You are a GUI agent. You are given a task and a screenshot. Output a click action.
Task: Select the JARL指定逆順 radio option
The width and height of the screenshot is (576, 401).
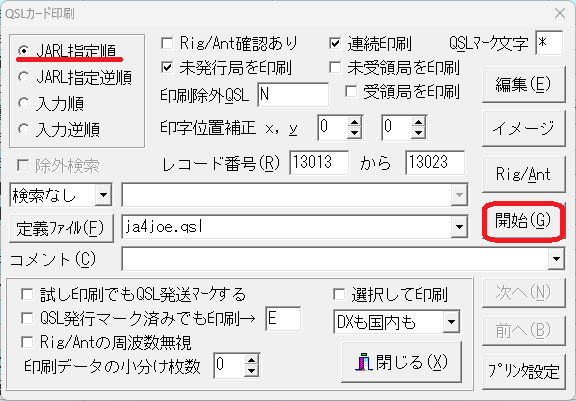pos(24,77)
